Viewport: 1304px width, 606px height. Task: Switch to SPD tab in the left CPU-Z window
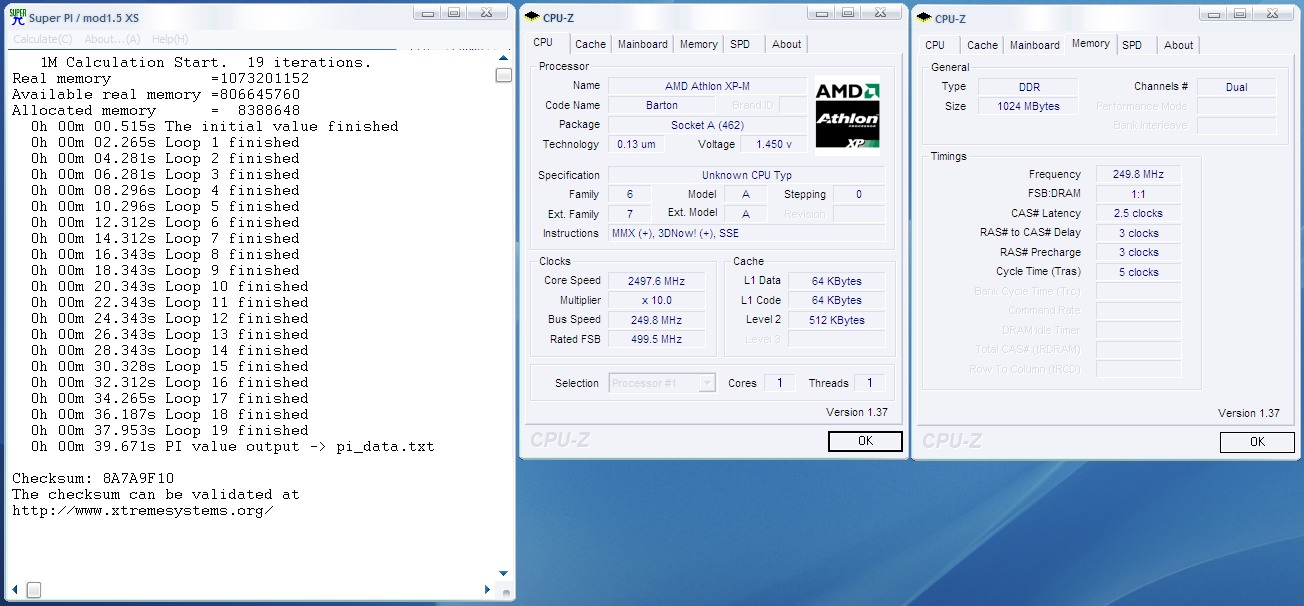[x=740, y=44]
